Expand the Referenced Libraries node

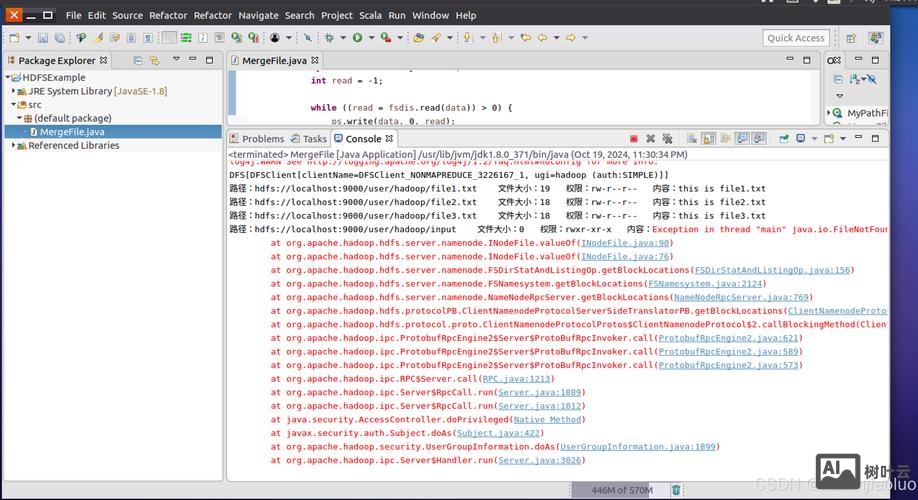point(14,145)
